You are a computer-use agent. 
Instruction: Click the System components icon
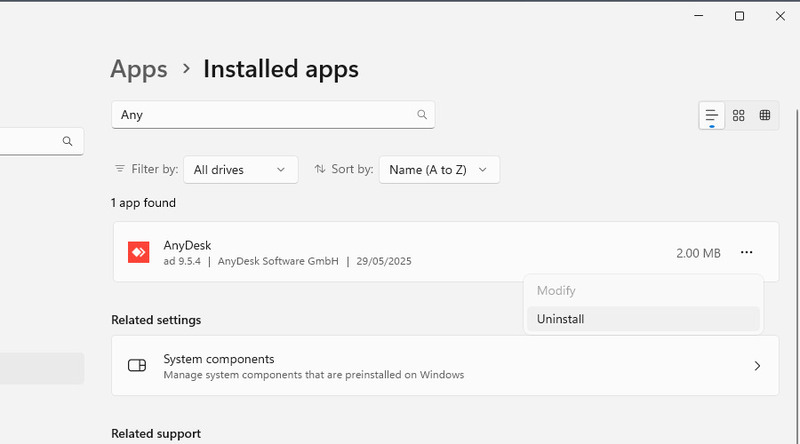click(137, 365)
